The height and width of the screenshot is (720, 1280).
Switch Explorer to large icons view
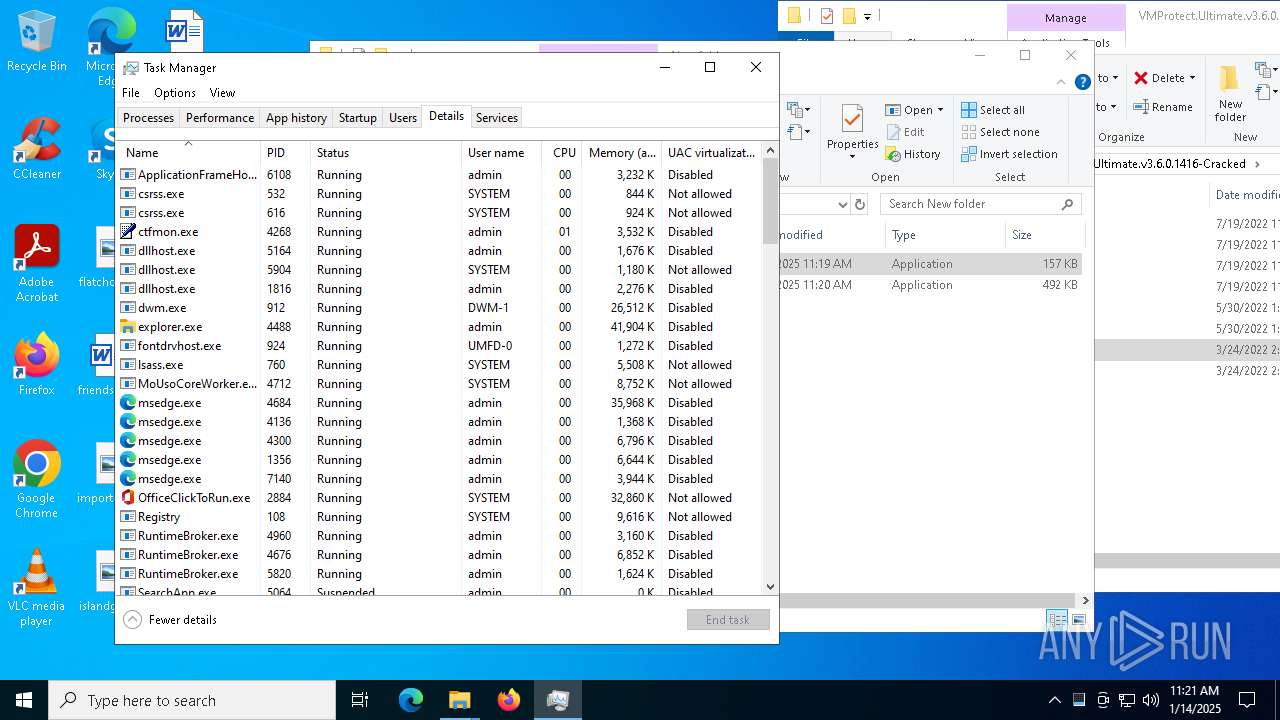[1078, 620]
